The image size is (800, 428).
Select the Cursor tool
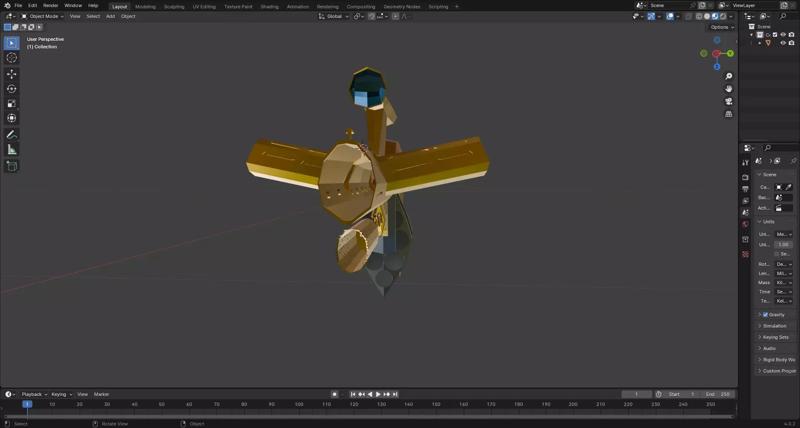[12, 58]
